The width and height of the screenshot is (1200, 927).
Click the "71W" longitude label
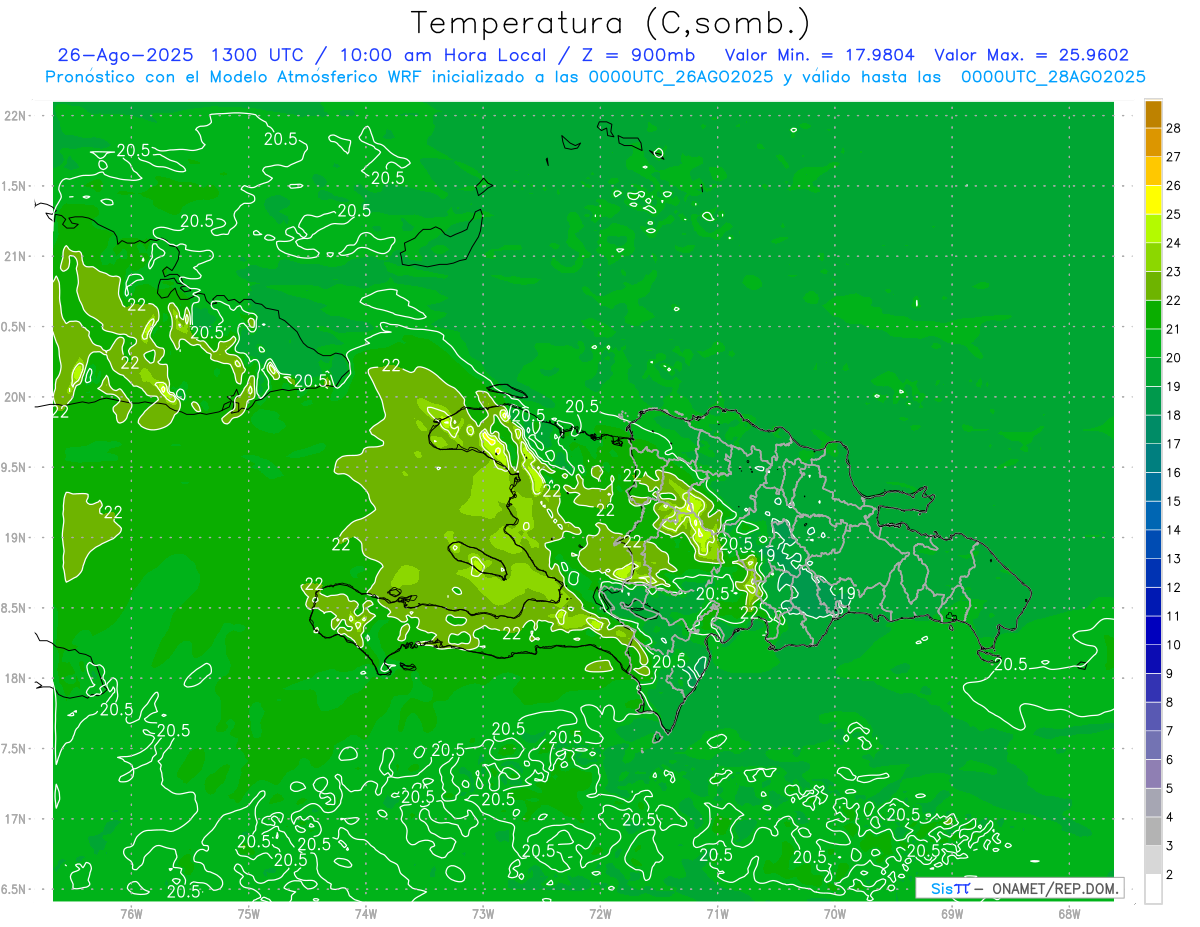pyautogui.click(x=717, y=913)
